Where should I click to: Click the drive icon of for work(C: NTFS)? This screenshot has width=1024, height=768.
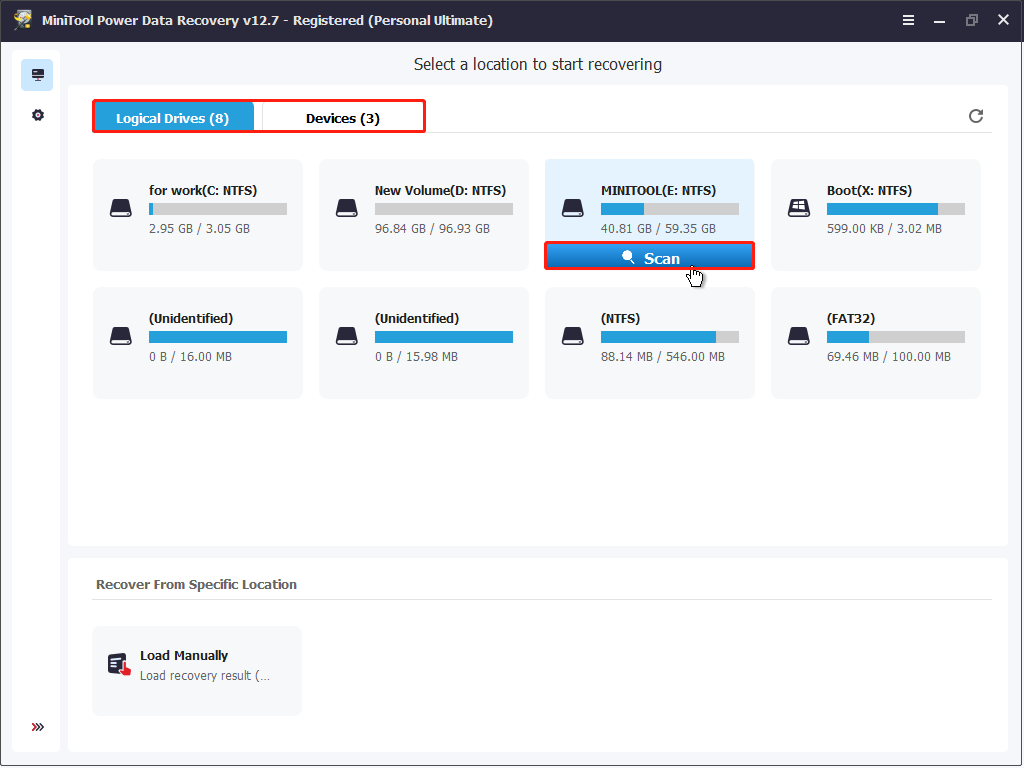click(121, 207)
